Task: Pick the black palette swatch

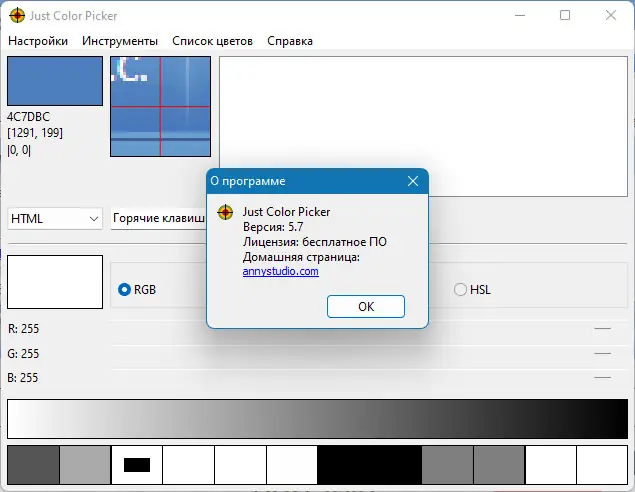Action: point(369,465)
